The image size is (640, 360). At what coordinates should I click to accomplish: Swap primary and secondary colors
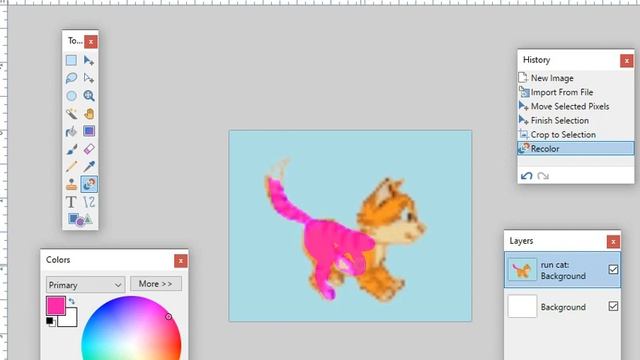pyautogui.click(x=72, y=301)
